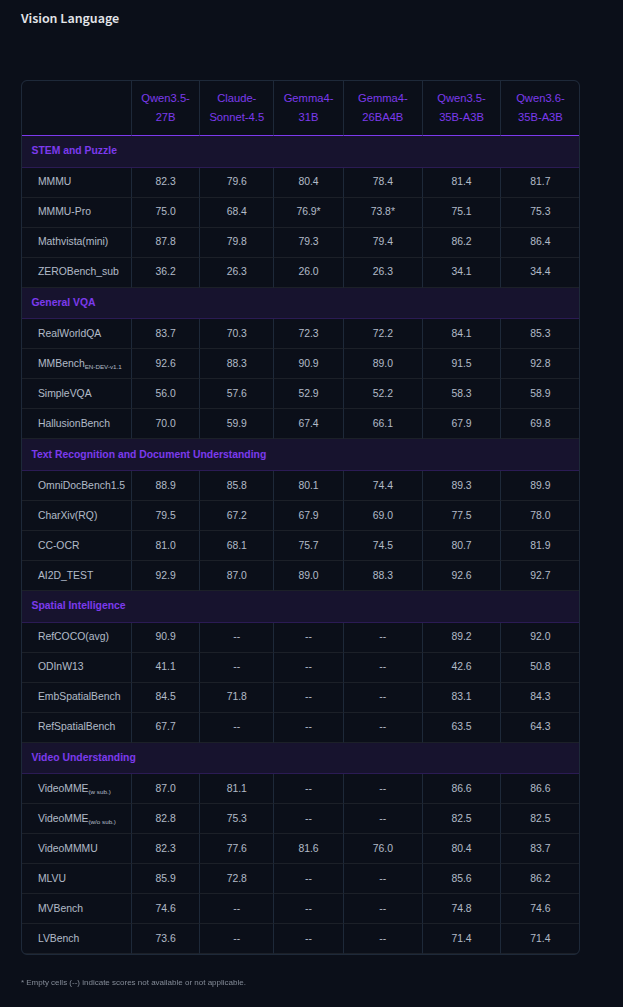Click the 36.2 score in ZEROBench_sub row
The image size is (623, 1007).
click(165, 272)
